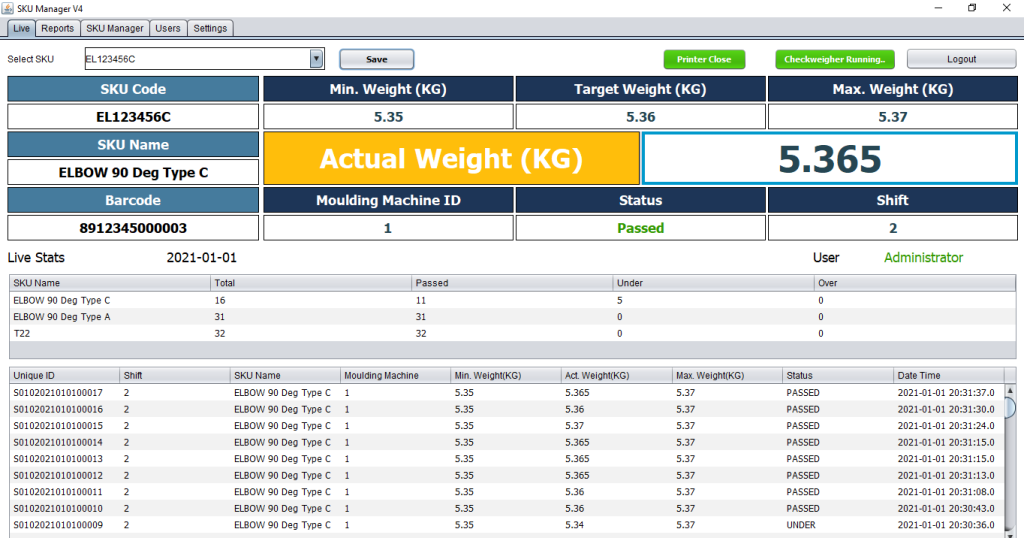Image resolution: width=1024 pixels, height=538 pixels.
Task: Click the actual weight 5.365 display field
Action: pos(829,159)
